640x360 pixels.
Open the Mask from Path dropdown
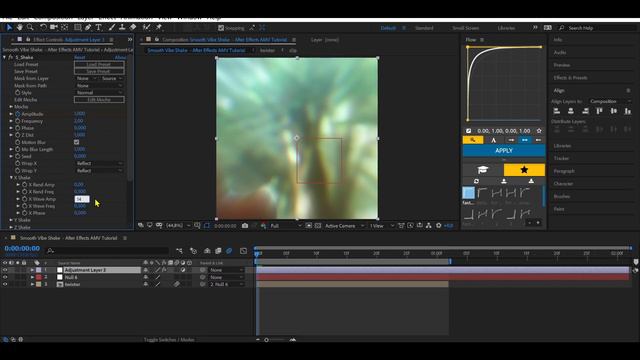99,85
